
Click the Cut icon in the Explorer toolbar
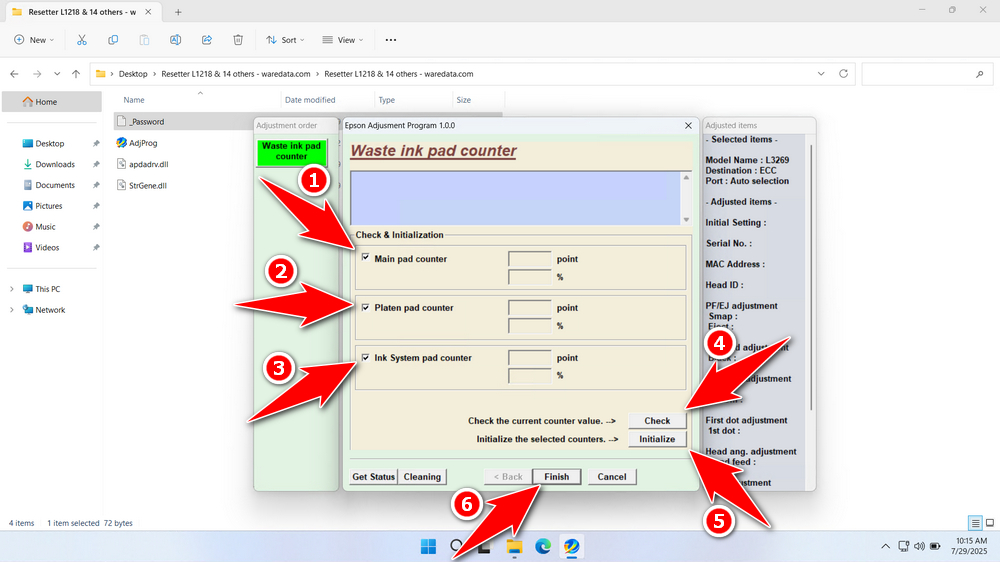[82, 40]
